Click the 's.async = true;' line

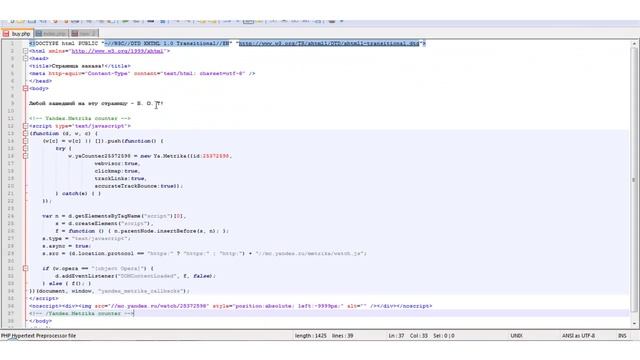pyautogui.click(x=67, y=246)
